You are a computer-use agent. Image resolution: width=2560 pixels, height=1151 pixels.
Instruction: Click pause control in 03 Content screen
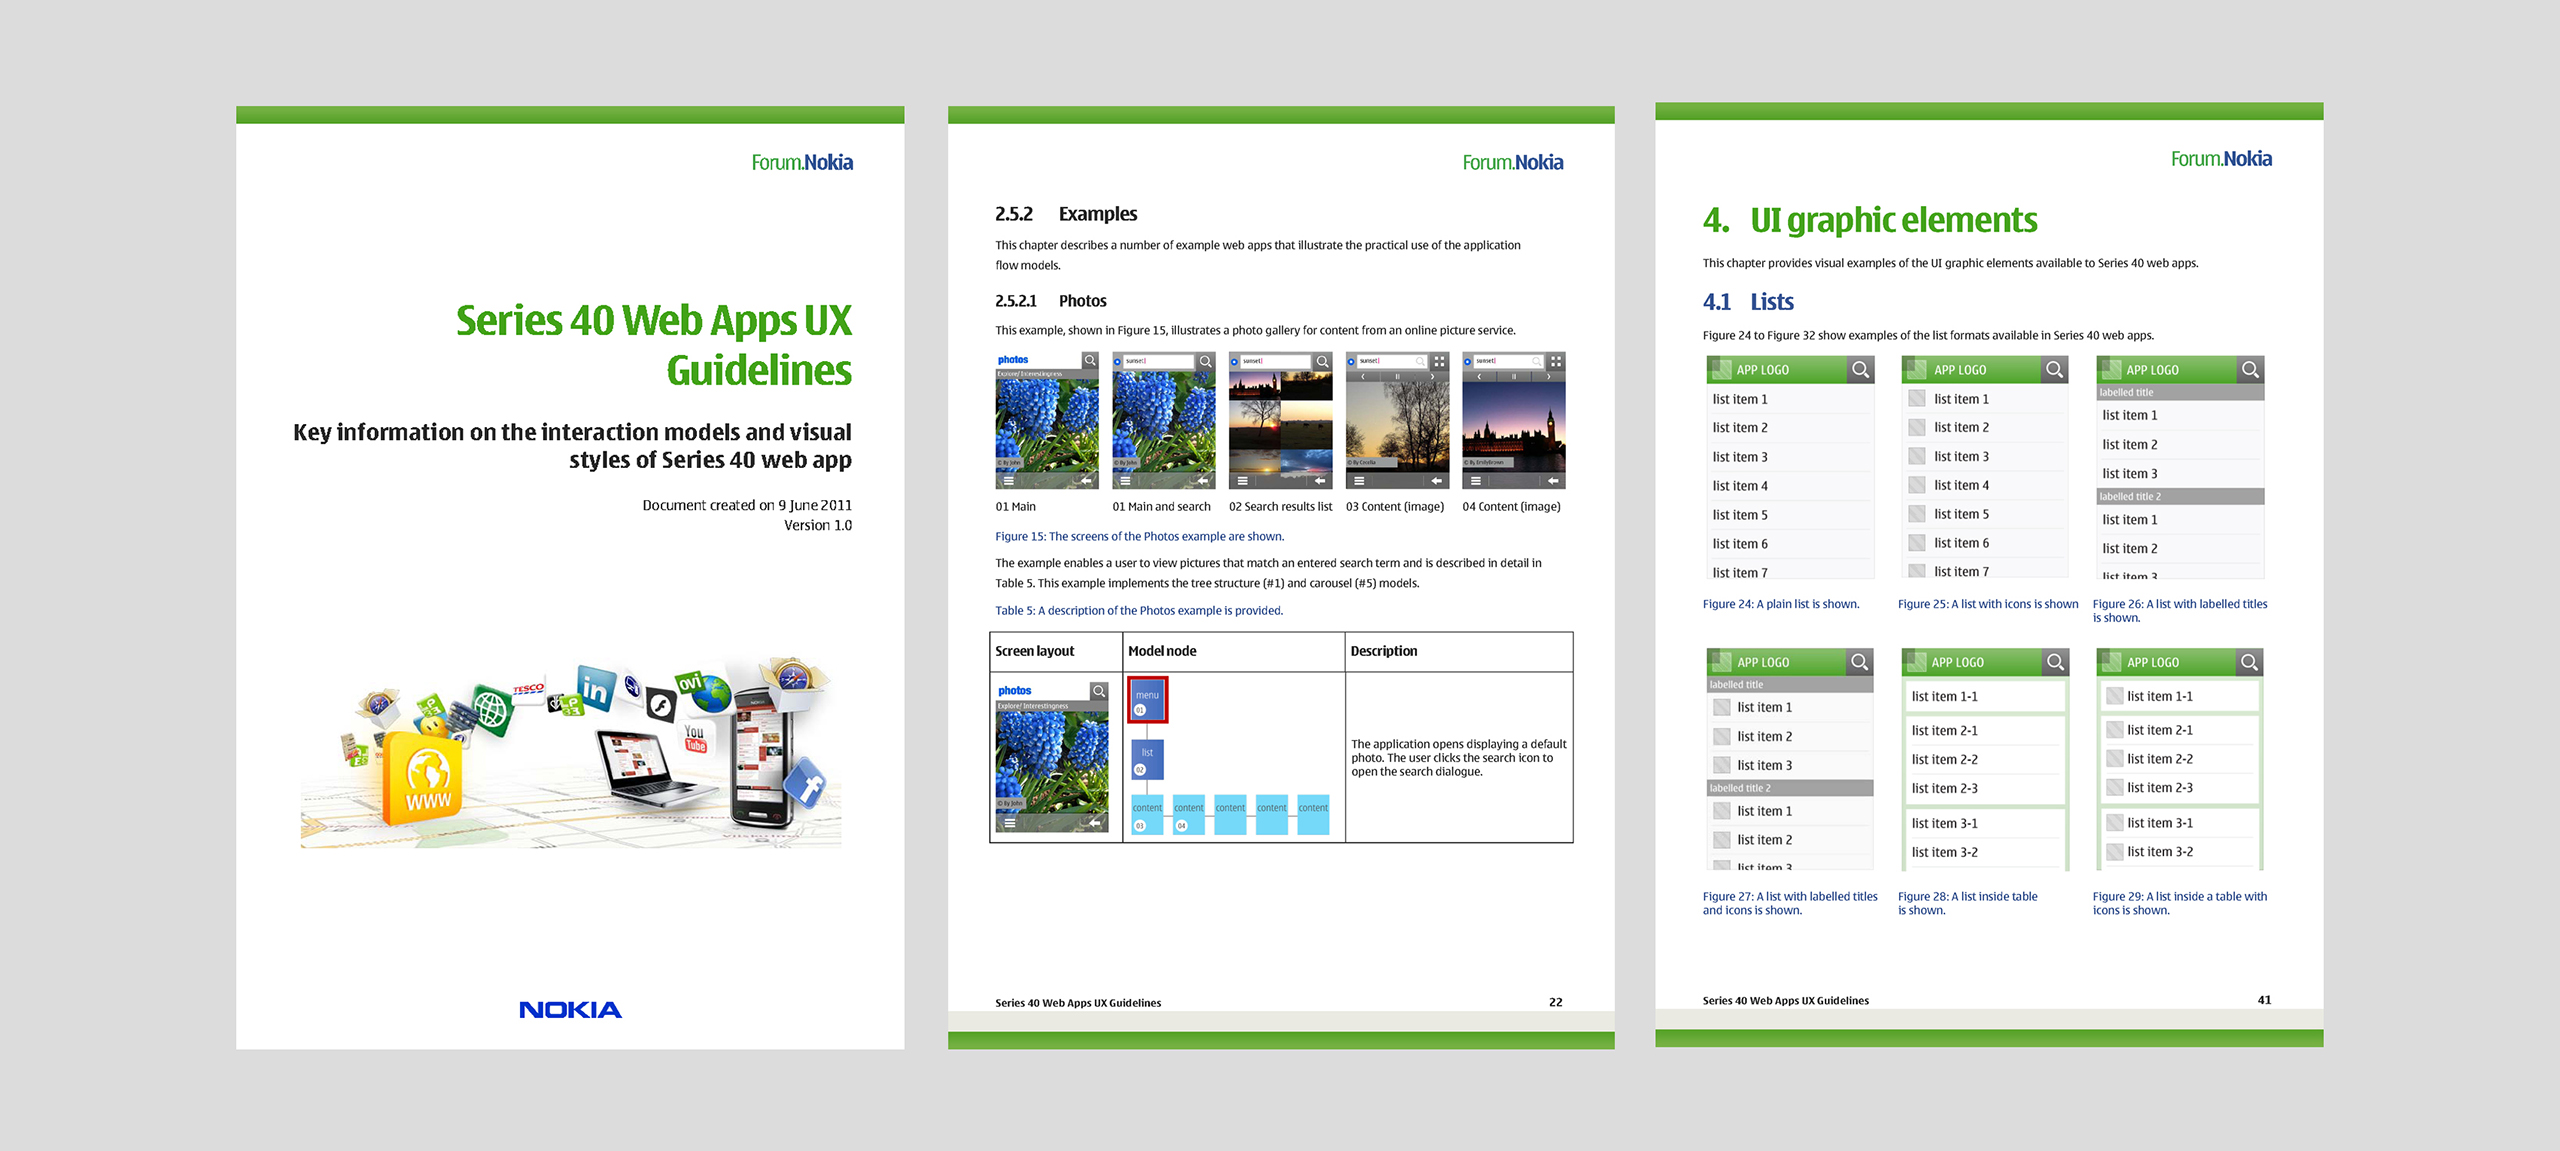(1397, 377)
